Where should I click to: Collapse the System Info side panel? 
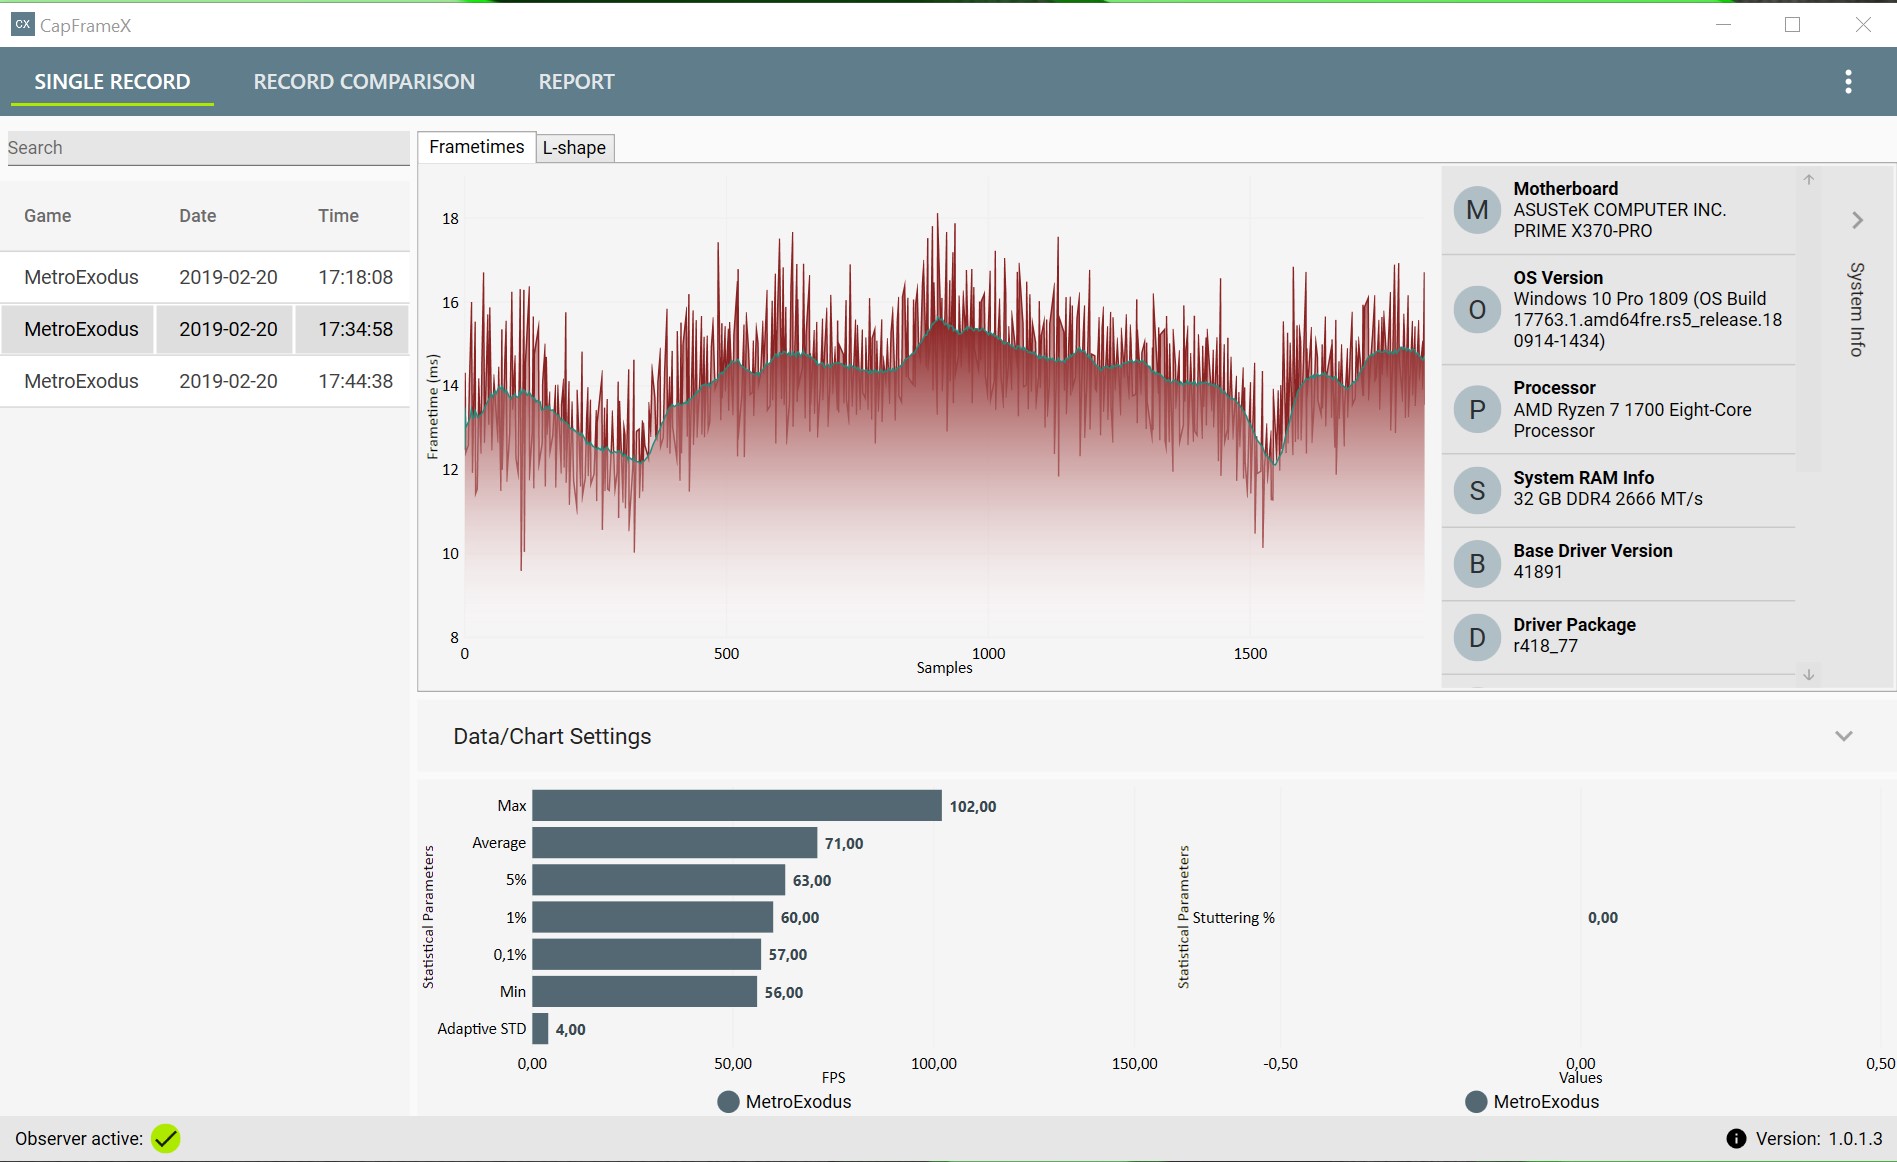point(1857,220)
